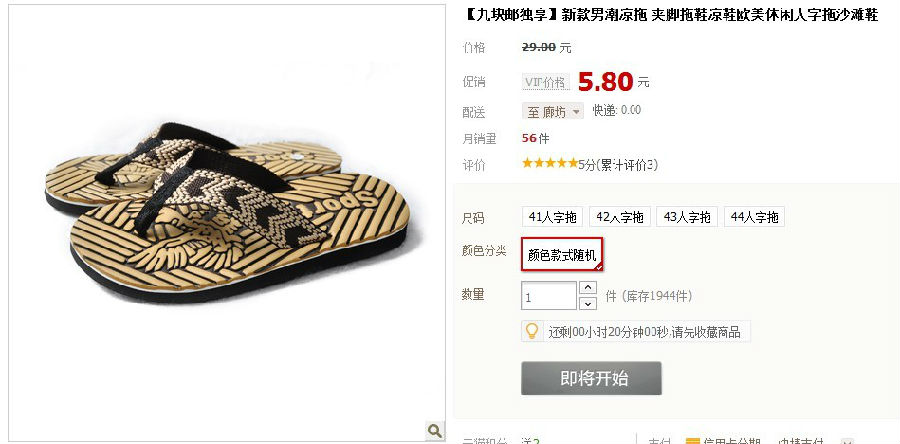
Task: Choose the 44人字拖 size option
Action: [754, 217]
